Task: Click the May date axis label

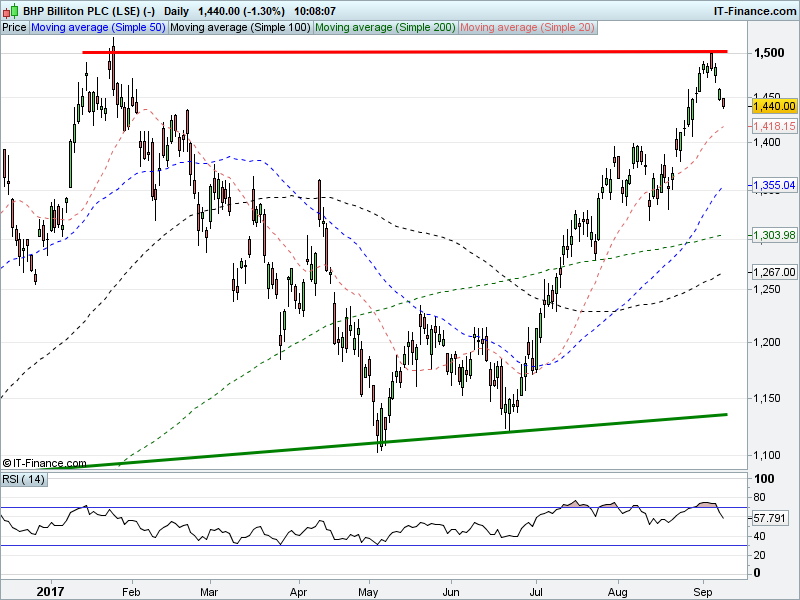Action: tap(368, 592)
